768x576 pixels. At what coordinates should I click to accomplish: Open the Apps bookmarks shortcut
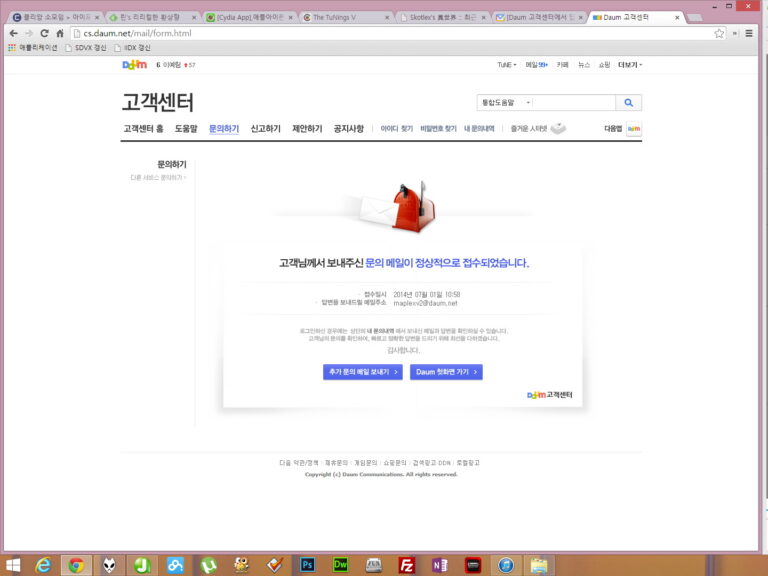click(33, 48)
